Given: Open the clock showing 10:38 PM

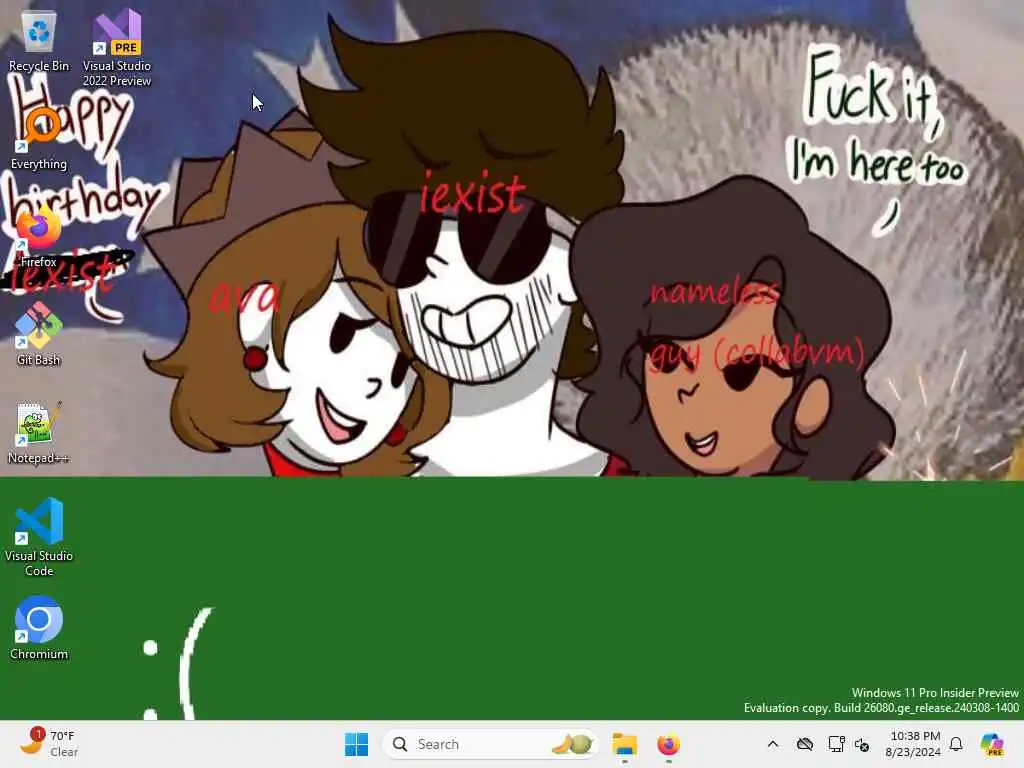Looking at the screenshot, I should tap(914, 744).
